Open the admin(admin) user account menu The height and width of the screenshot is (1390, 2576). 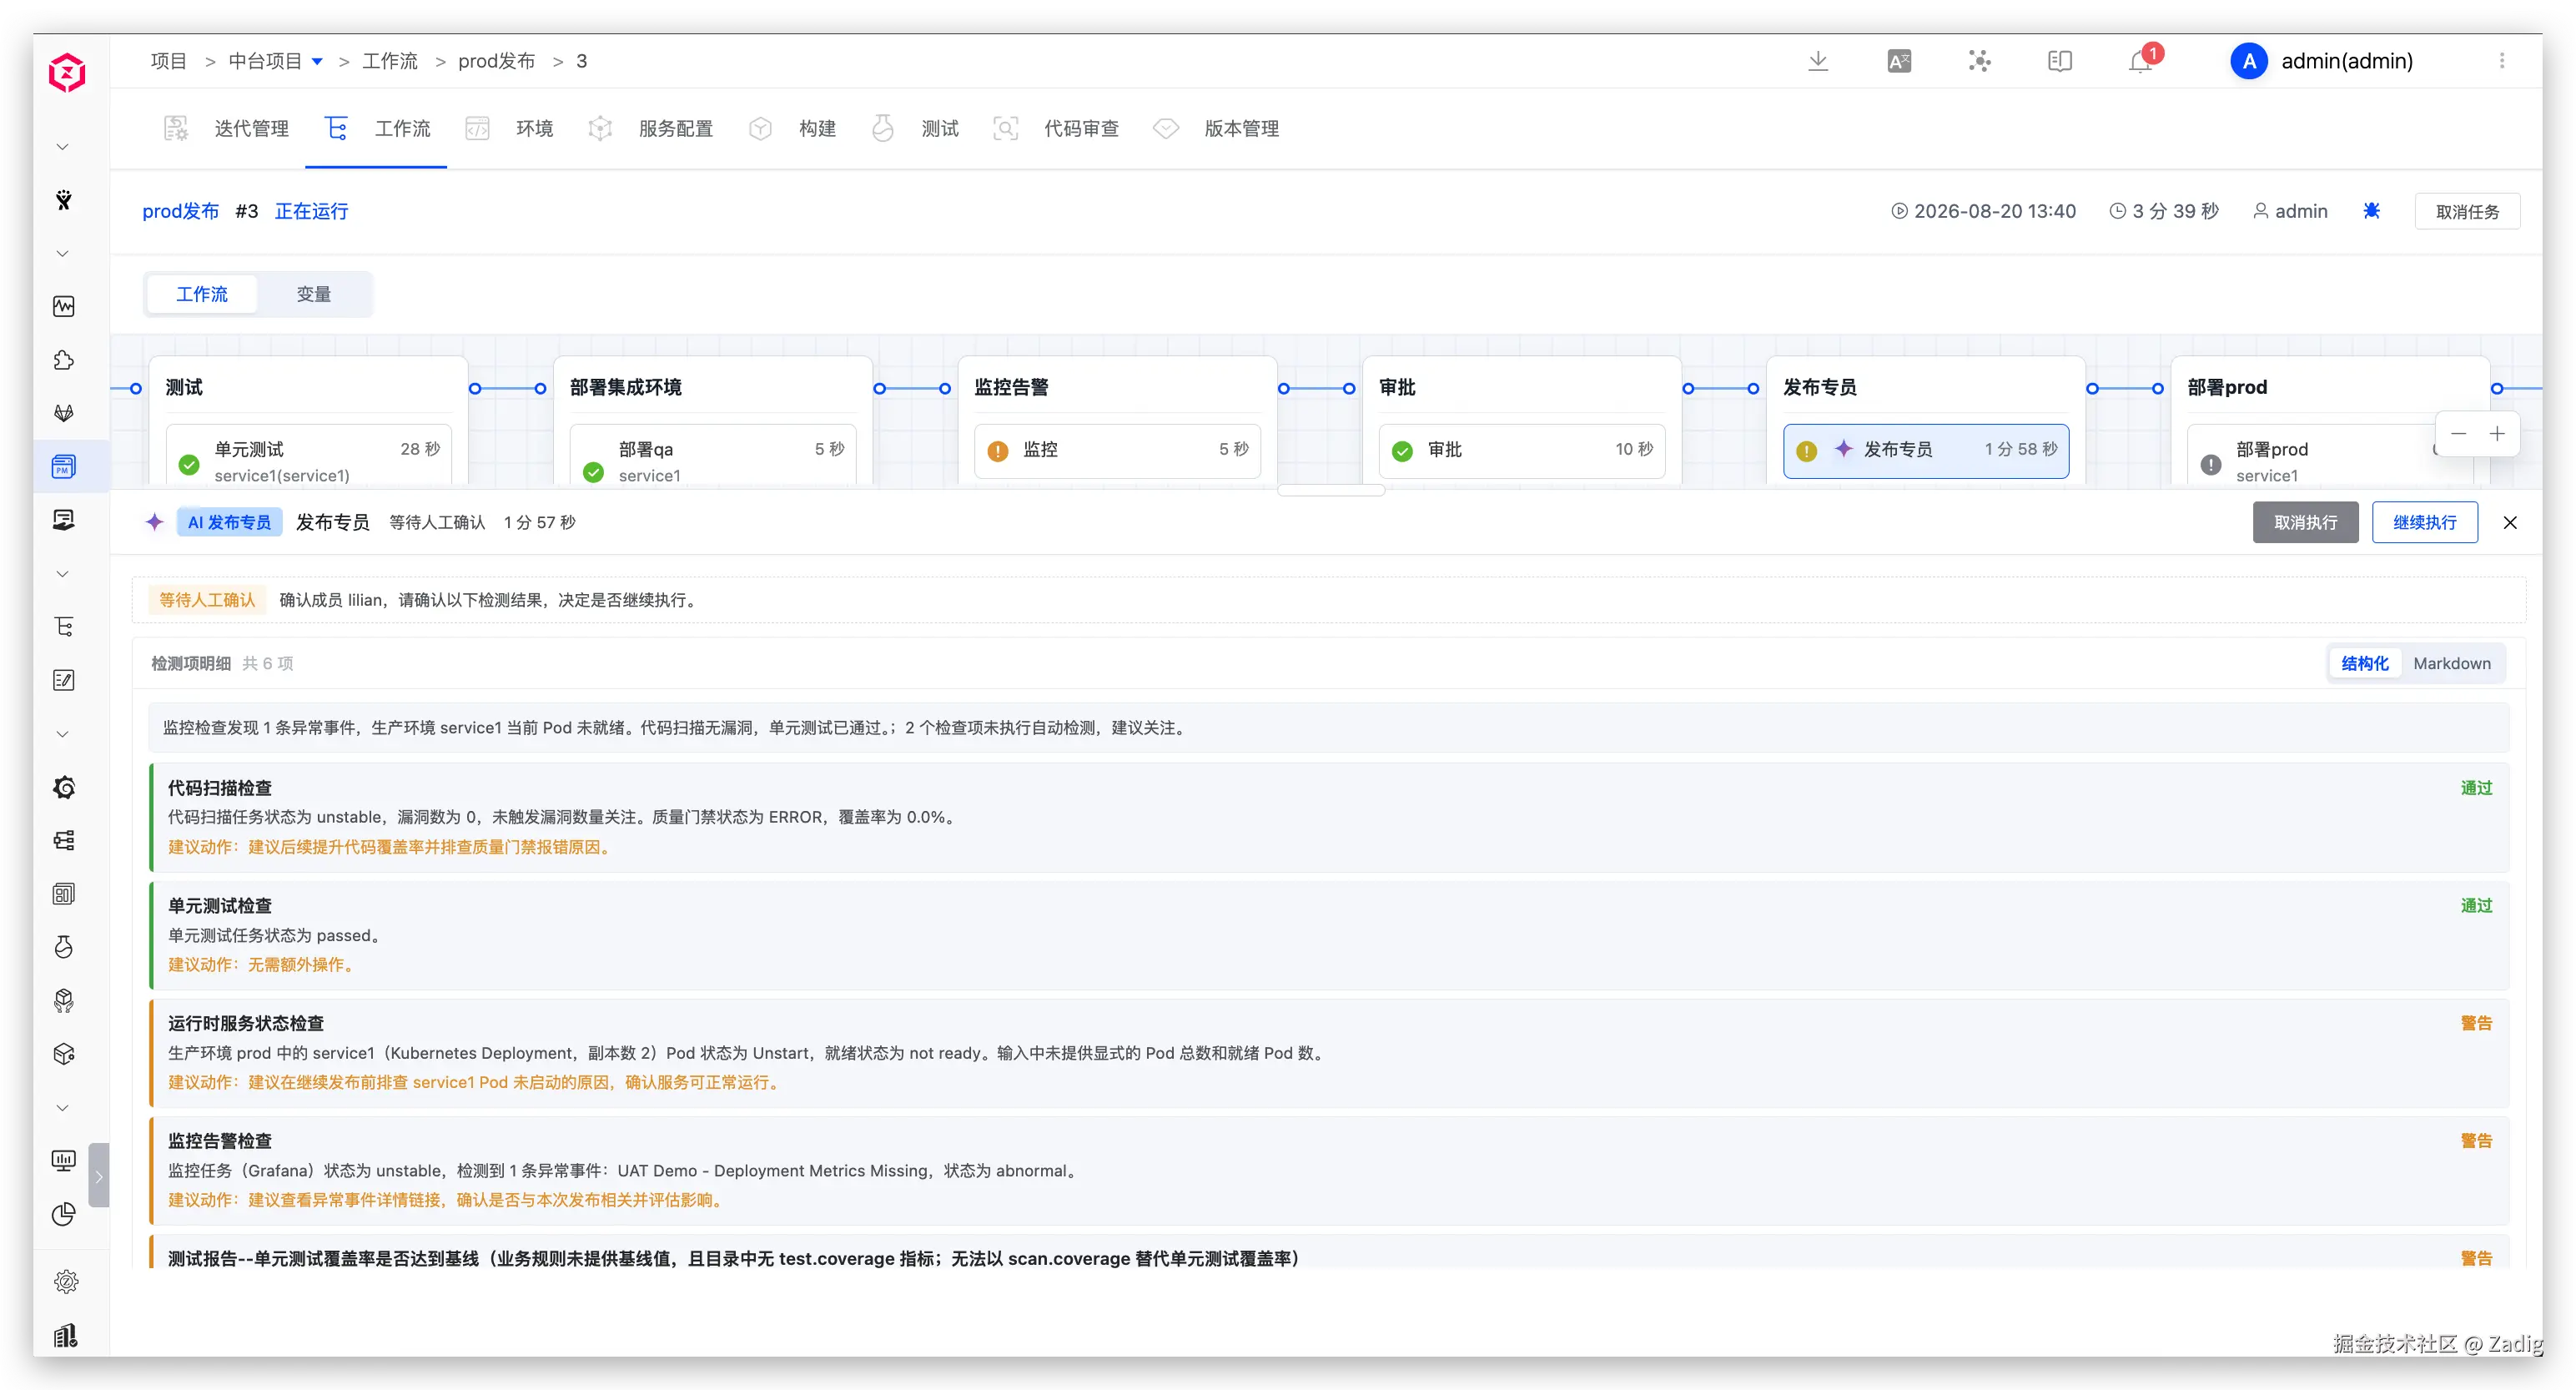tap(2322, 61)
